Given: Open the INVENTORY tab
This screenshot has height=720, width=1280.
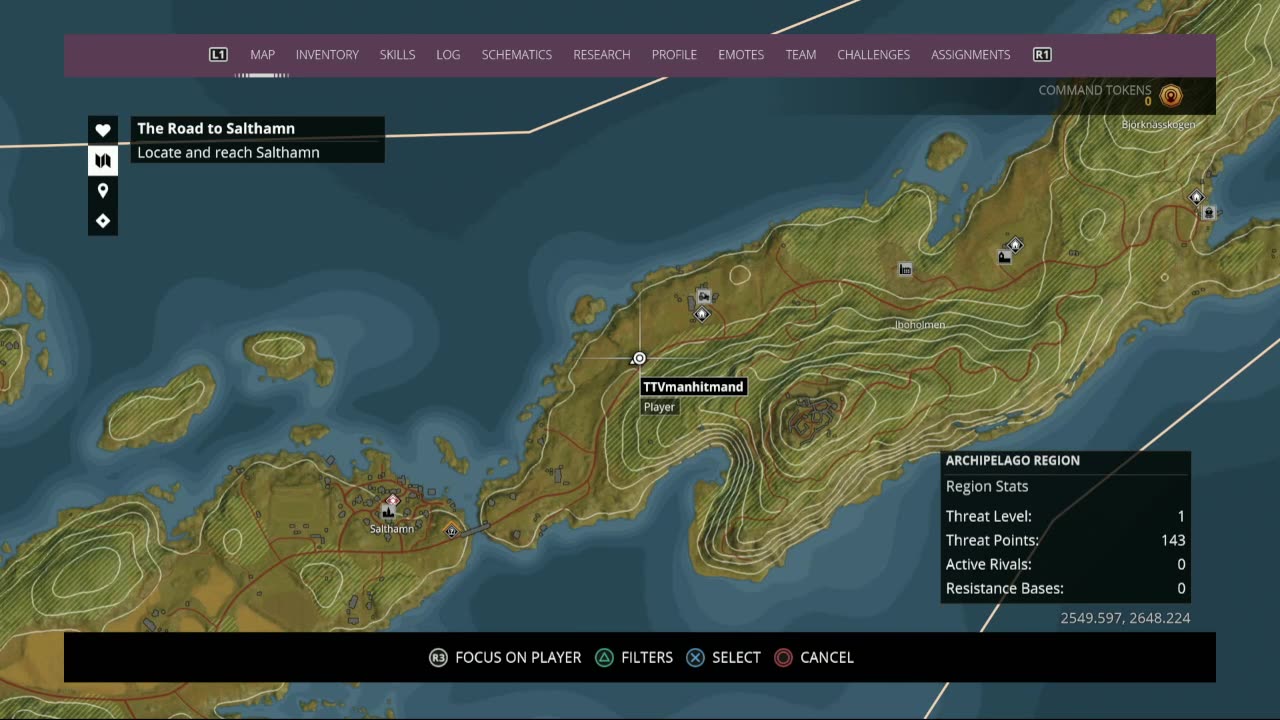Looking at the screenshot, I should (x=327, y=55).
